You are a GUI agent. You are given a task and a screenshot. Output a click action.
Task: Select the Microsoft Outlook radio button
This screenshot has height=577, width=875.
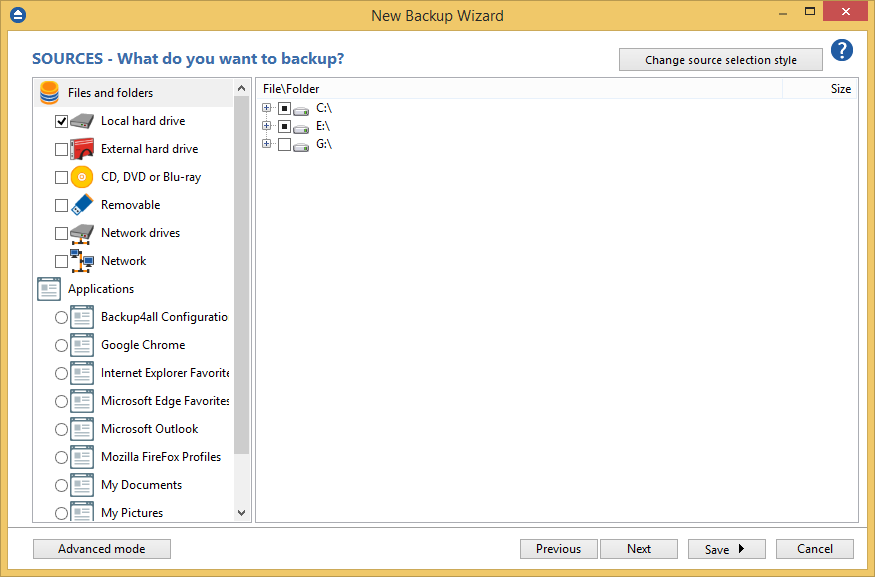point(61,428)
